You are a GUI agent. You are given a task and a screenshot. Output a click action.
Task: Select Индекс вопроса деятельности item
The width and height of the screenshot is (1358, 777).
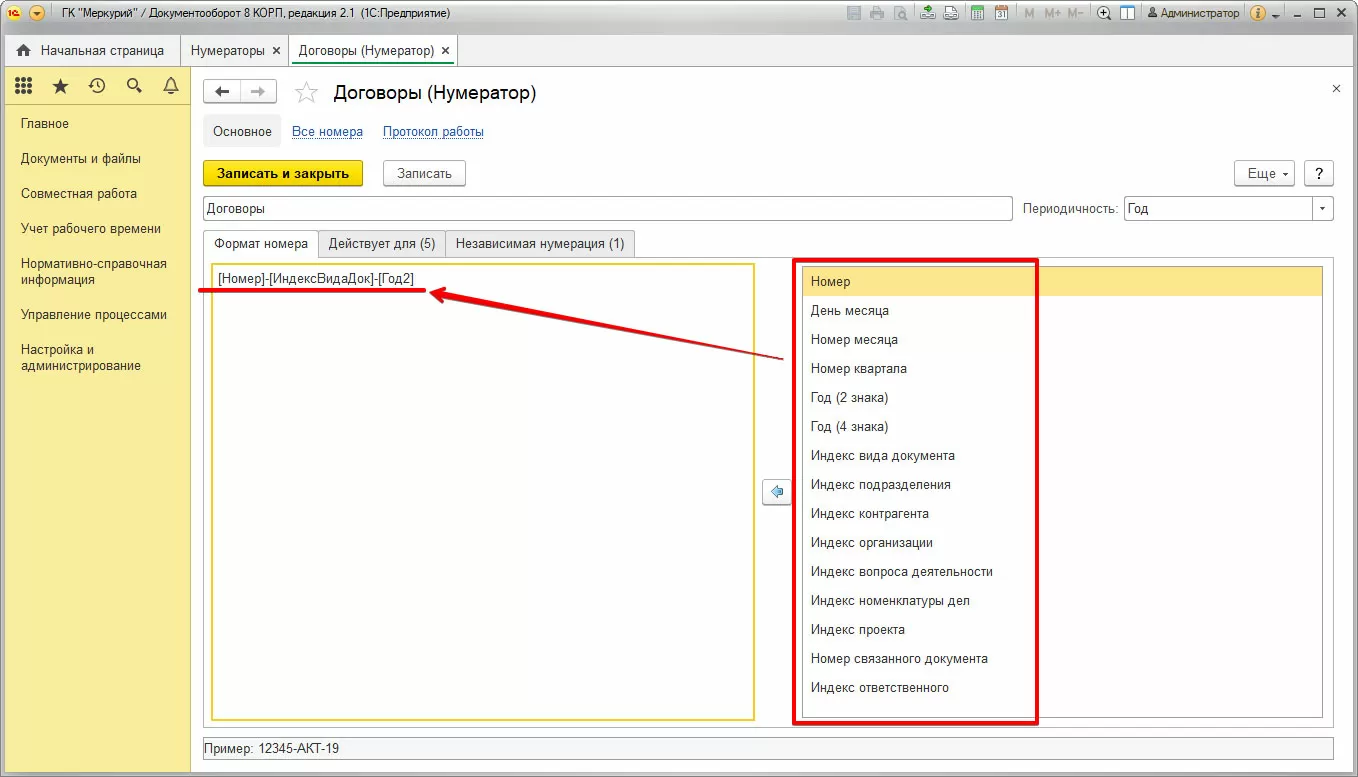tap(1063, 572)
